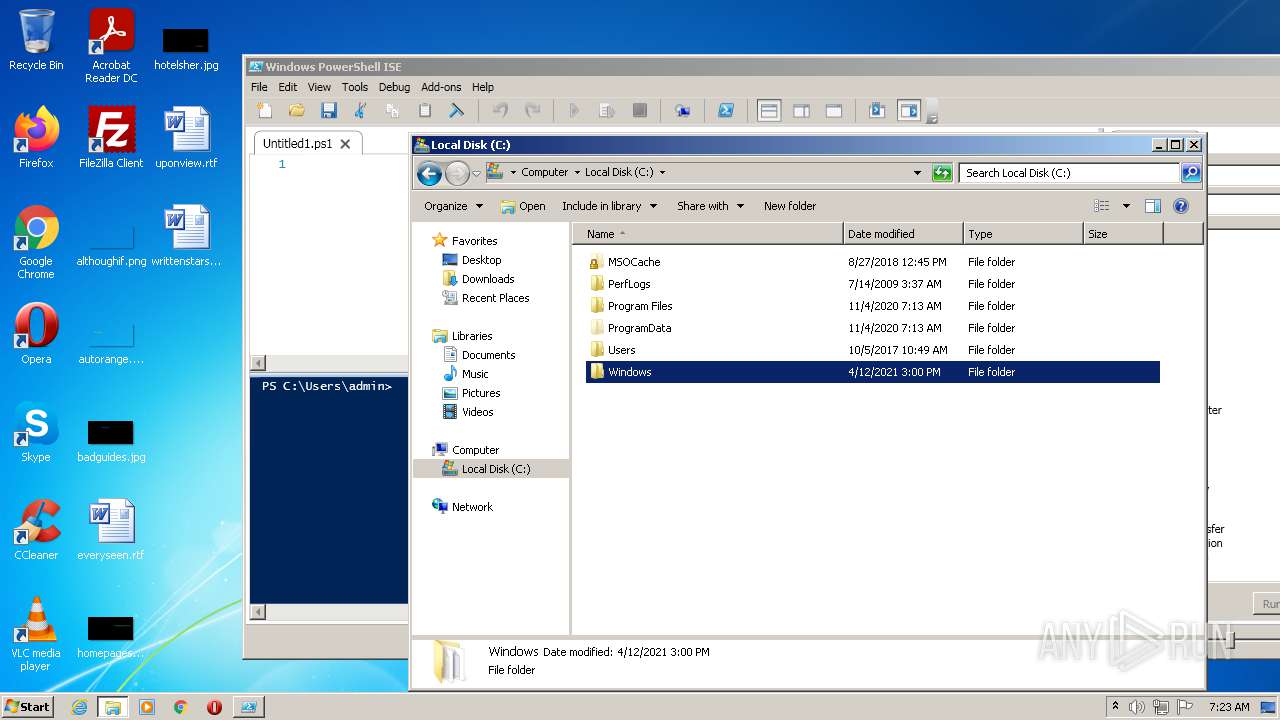Image resolution: width=1280 pixels, height=720 pixels.
Task: Click Run Selection icon in PowerShell ISE toolbar
Action: [x=607, y=111]
